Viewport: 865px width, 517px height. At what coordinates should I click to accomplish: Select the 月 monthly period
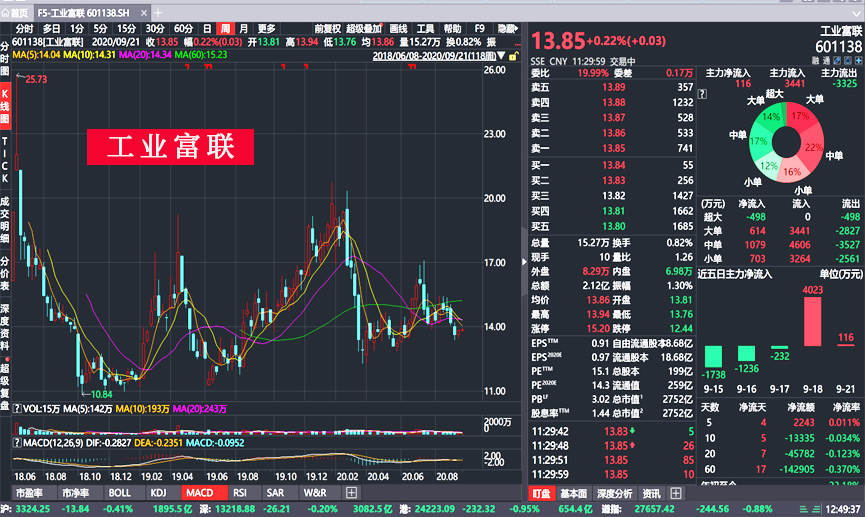243,29
